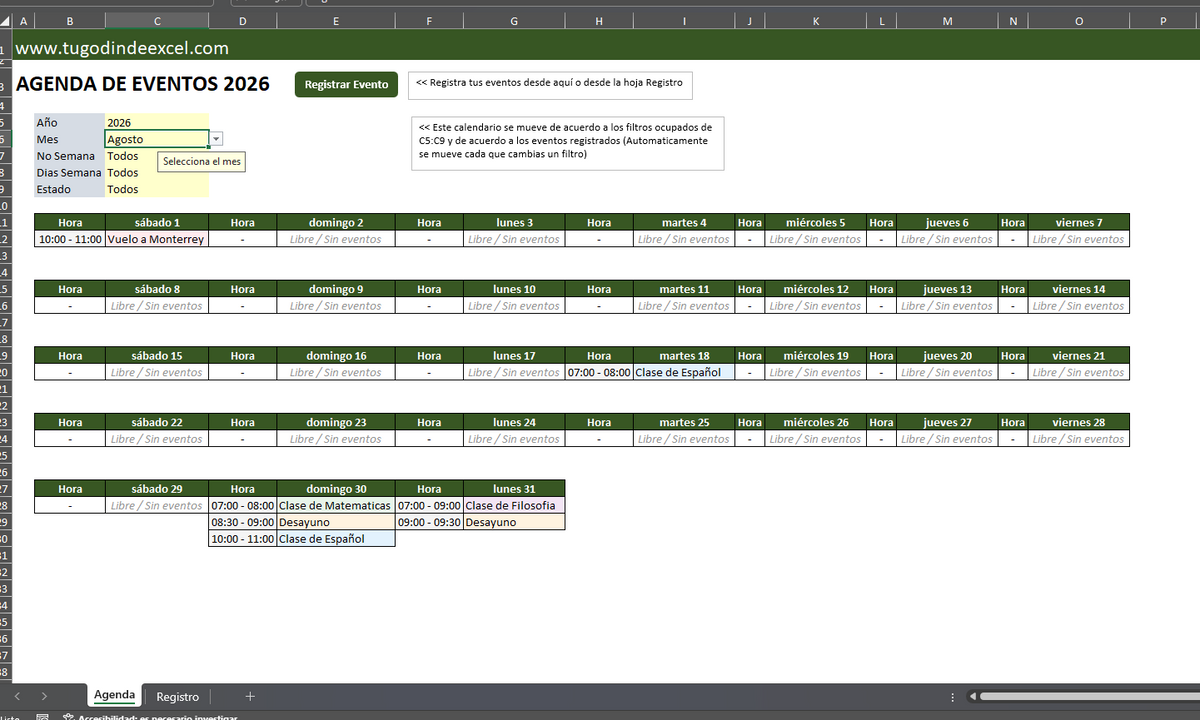Select the Dias Semana filter cell Todos
Viewport: 1200px width, 720px height.
click(x=157, y=173)
